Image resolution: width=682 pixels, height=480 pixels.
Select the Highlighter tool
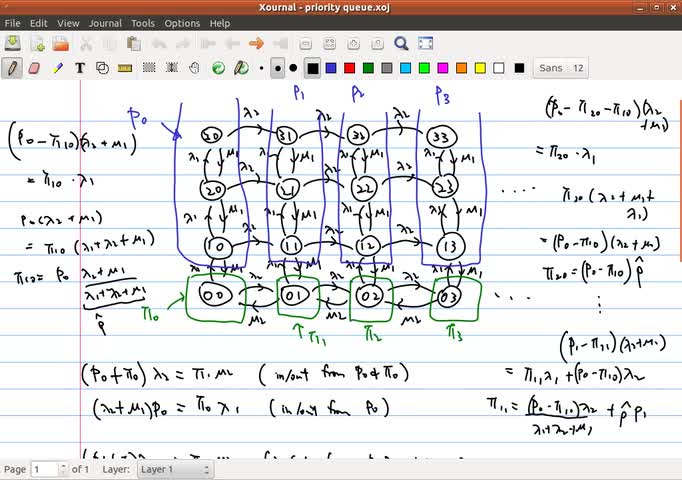[57, 68]
